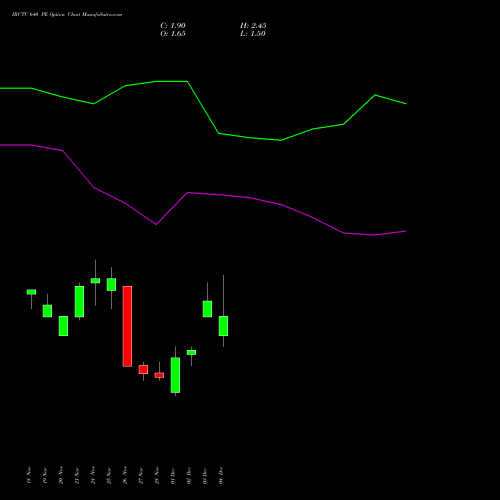
Task: Select the first green candlestick on 18 Nov
Action: (31, 292)
